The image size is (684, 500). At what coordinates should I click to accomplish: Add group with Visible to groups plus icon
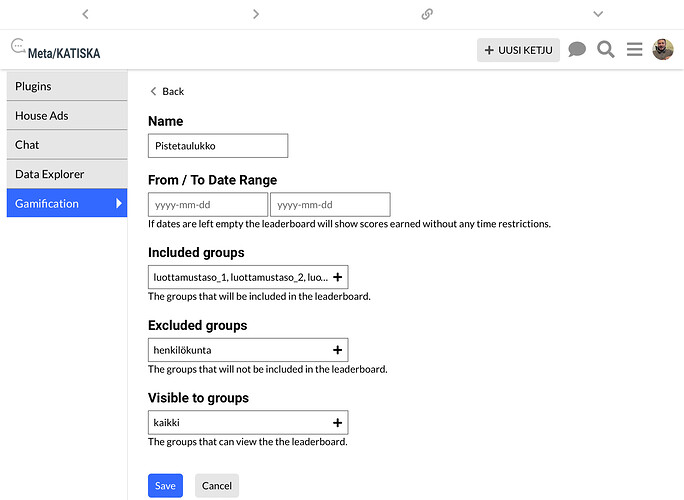click(x=338, y=422)
